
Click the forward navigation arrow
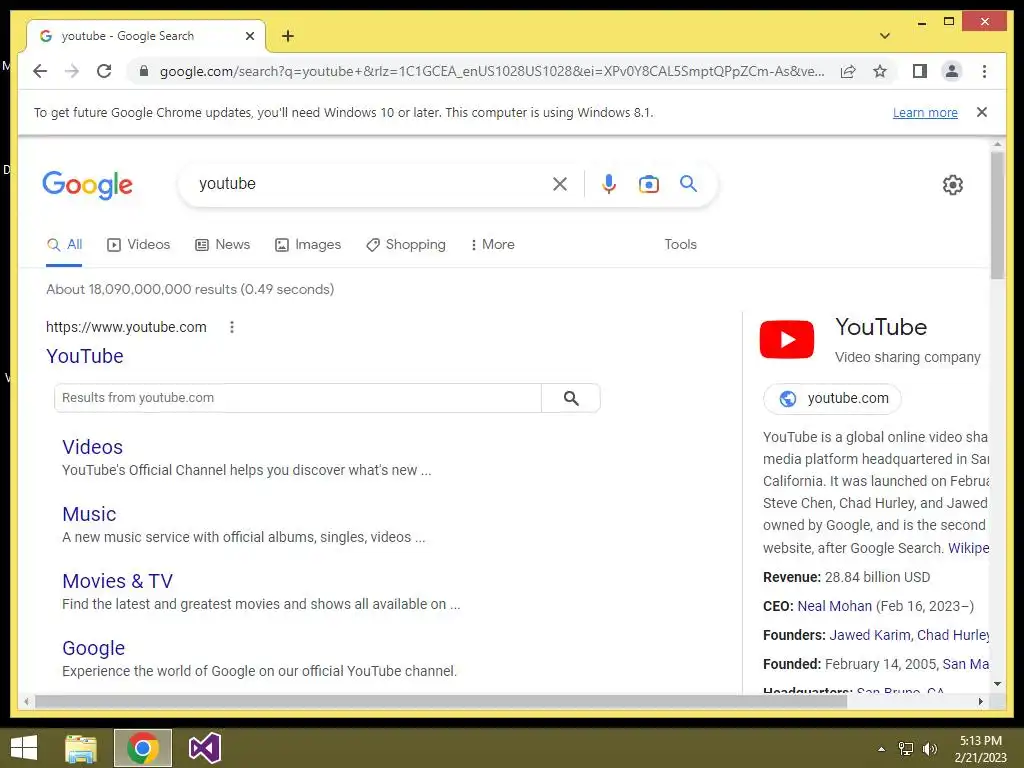click(x=72, y=71)
